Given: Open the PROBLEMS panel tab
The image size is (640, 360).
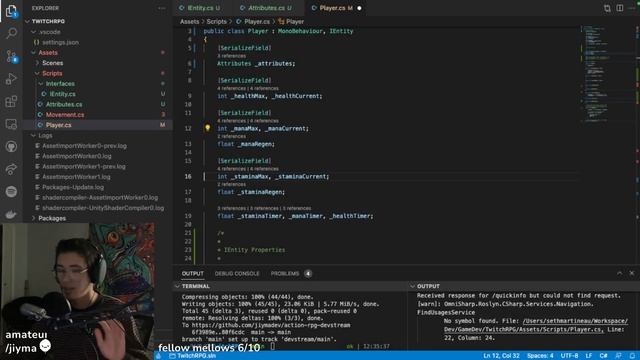Looking at the screenshot, I should tap(285, 273).
